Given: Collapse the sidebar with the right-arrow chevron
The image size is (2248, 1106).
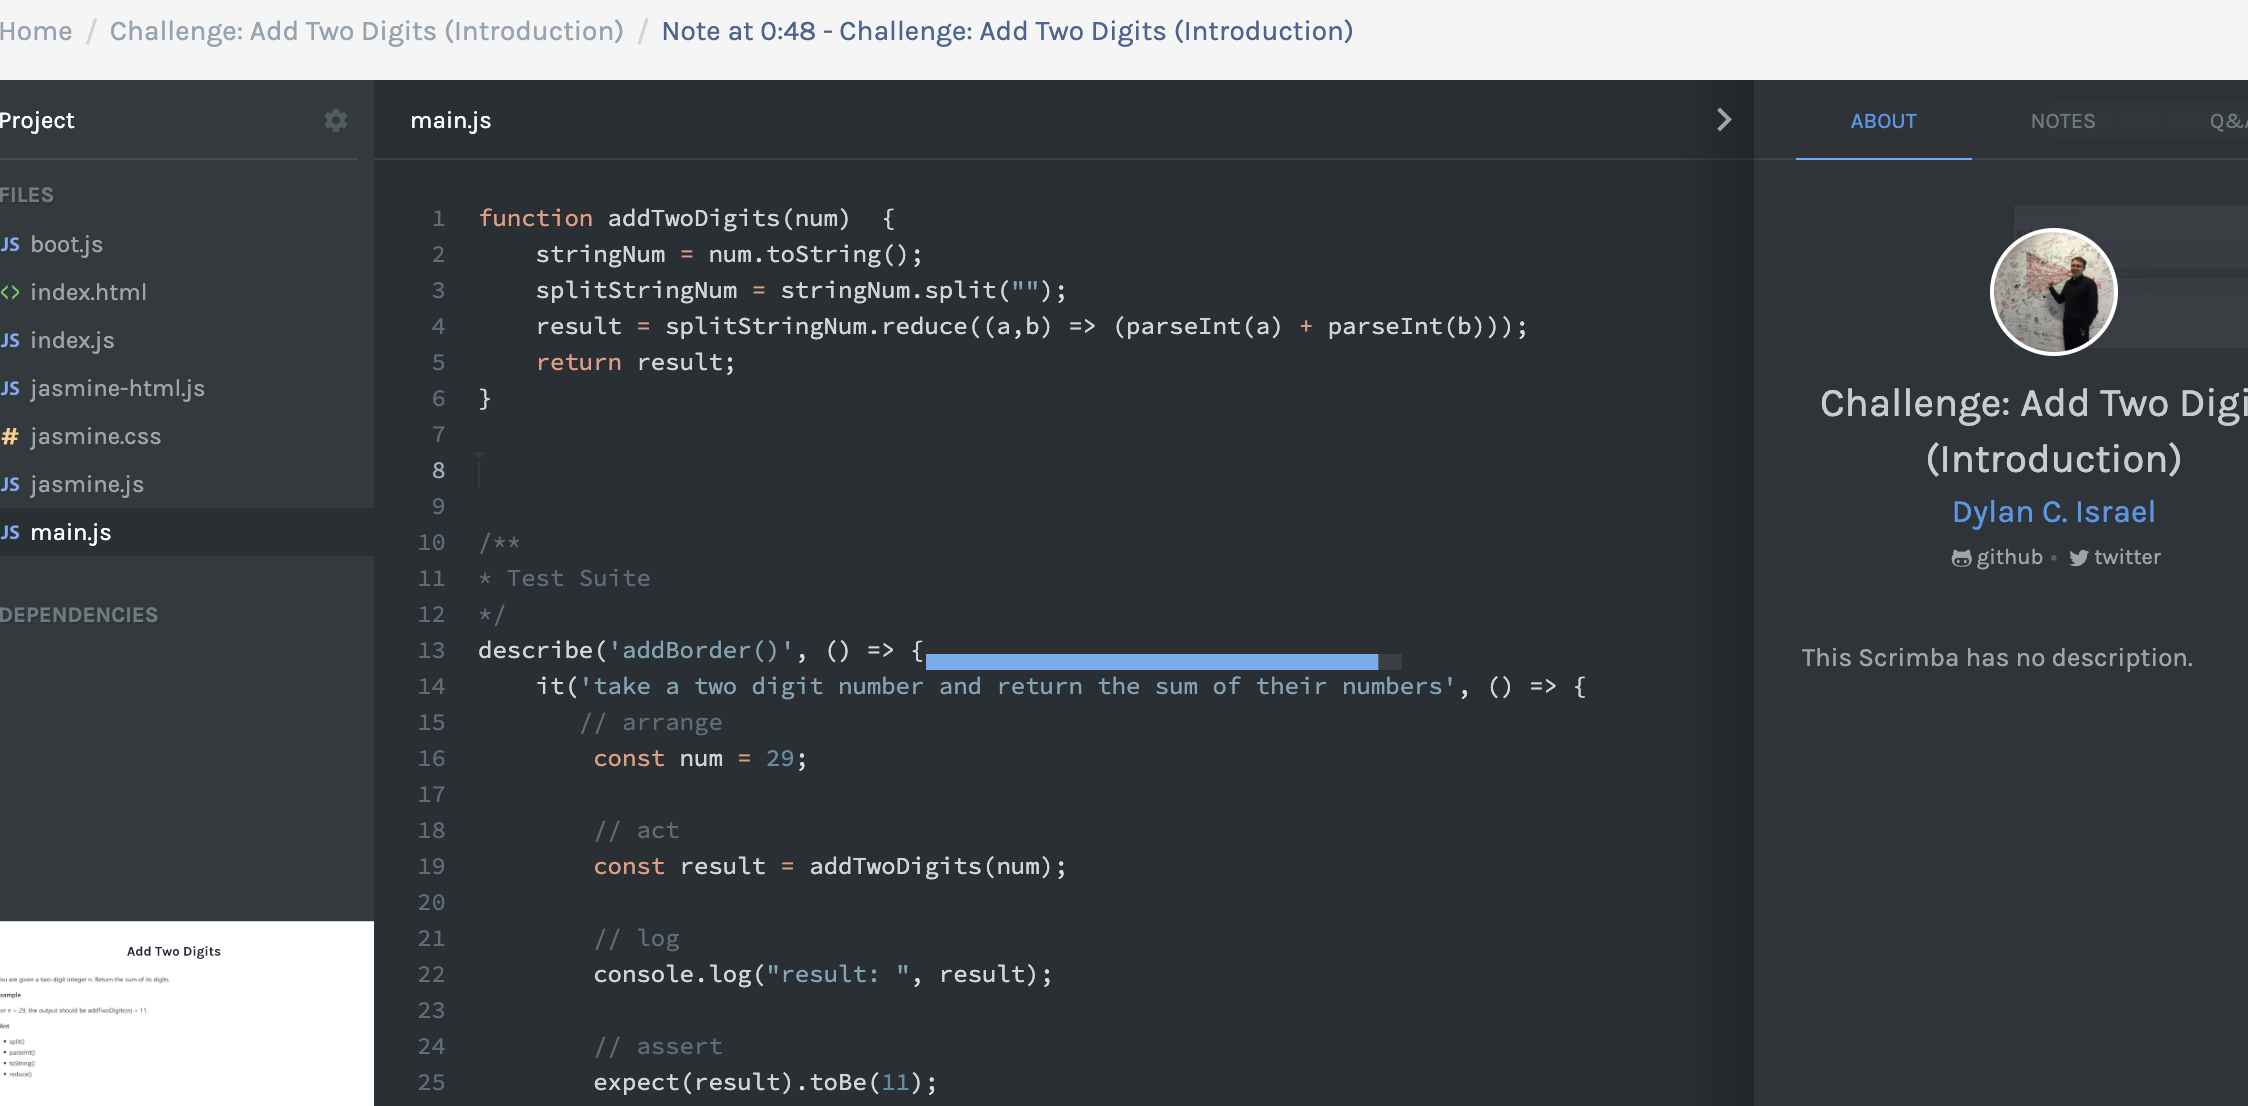Looking at the screenshot, I should [x=1723, y=119].
